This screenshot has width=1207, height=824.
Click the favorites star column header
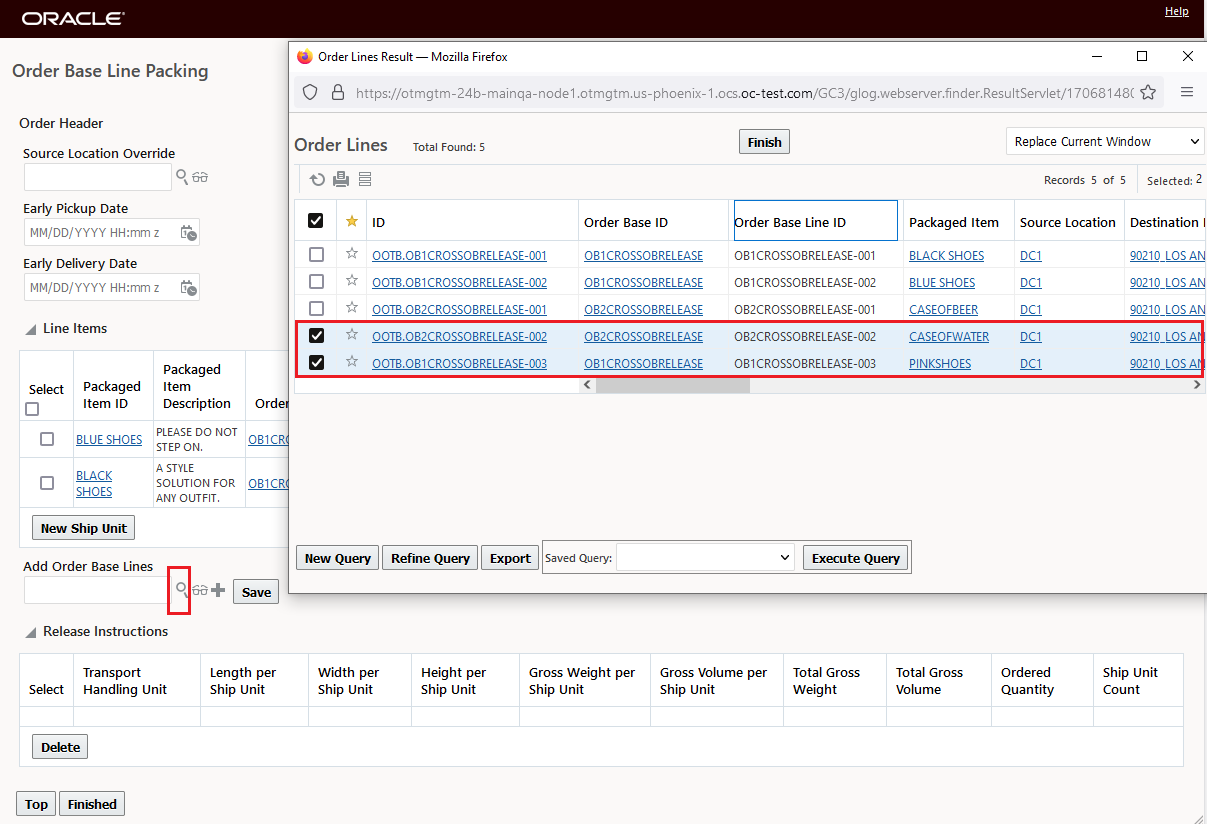click(351, 222)
